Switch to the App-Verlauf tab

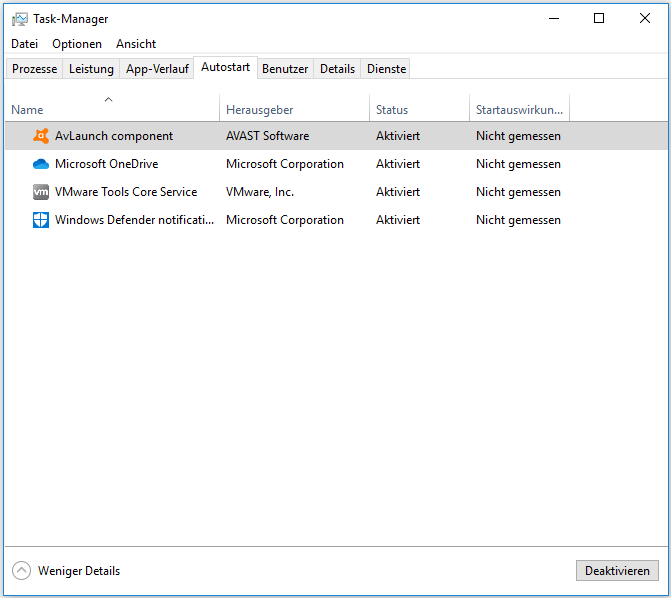click(x=157, y=69)
